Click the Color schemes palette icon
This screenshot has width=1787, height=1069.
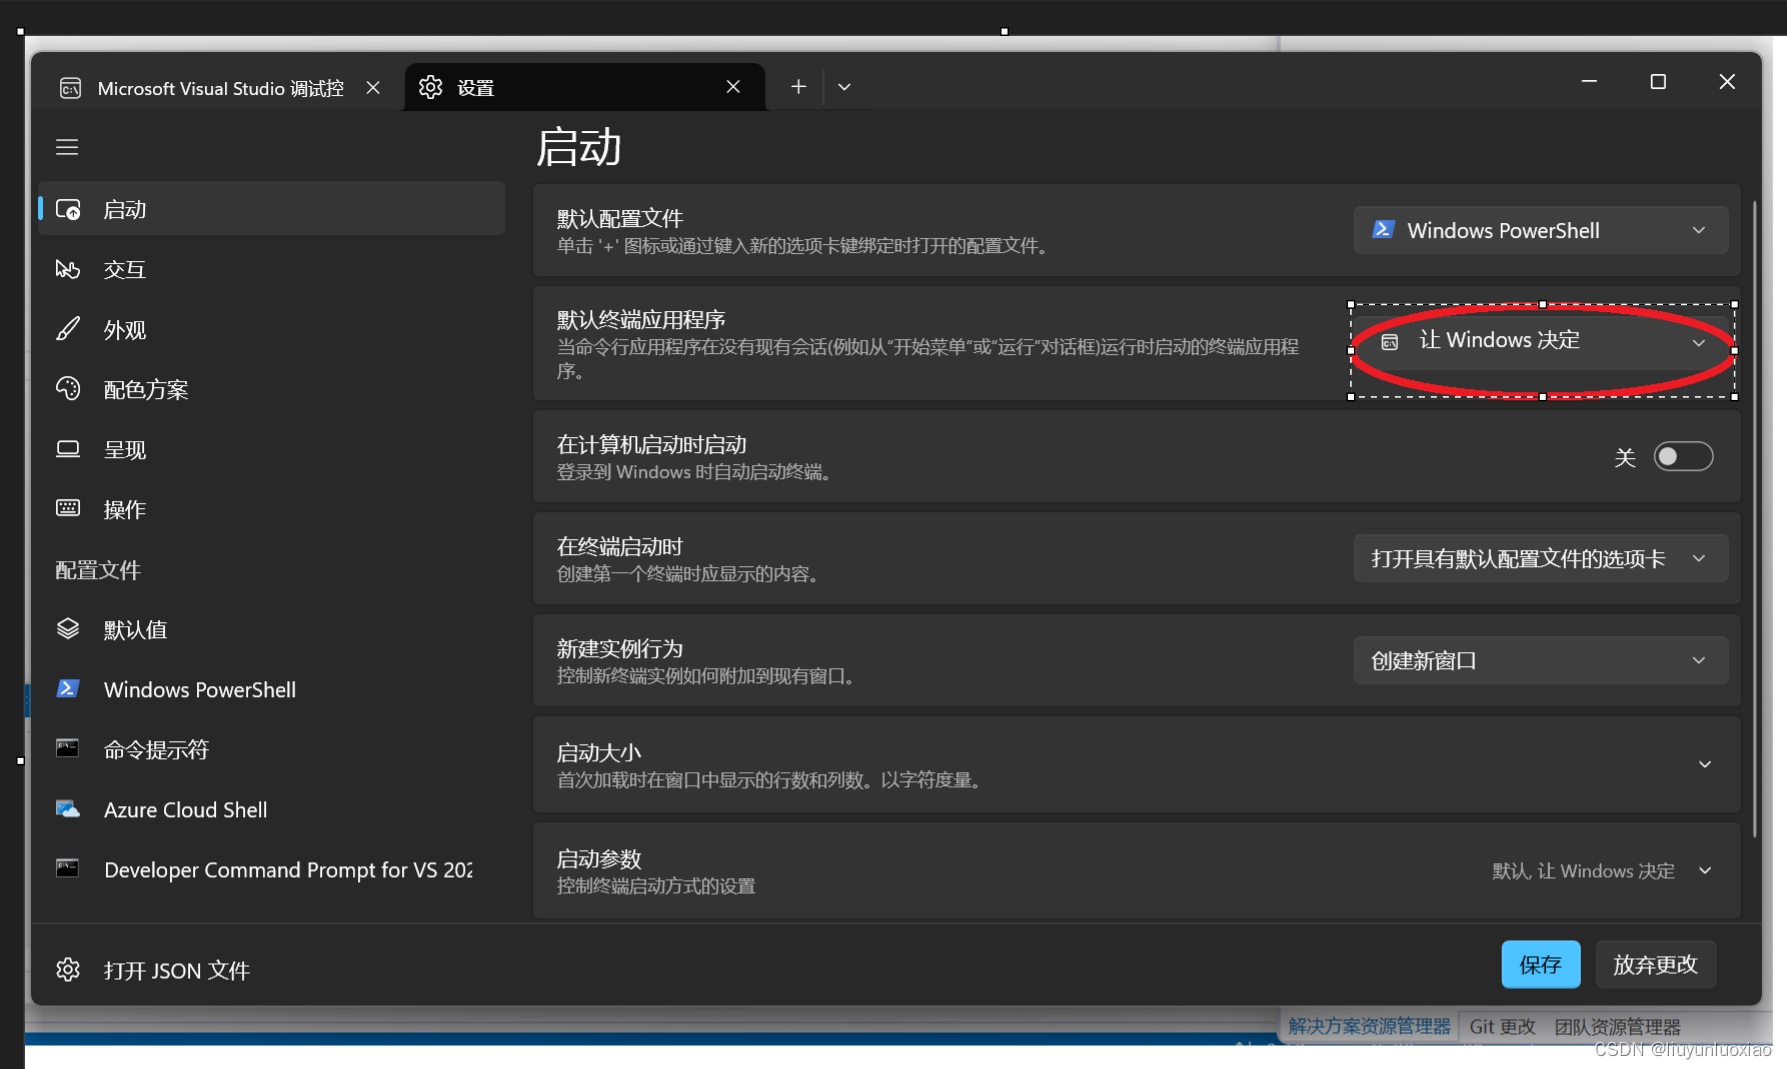tap(68, 389)
